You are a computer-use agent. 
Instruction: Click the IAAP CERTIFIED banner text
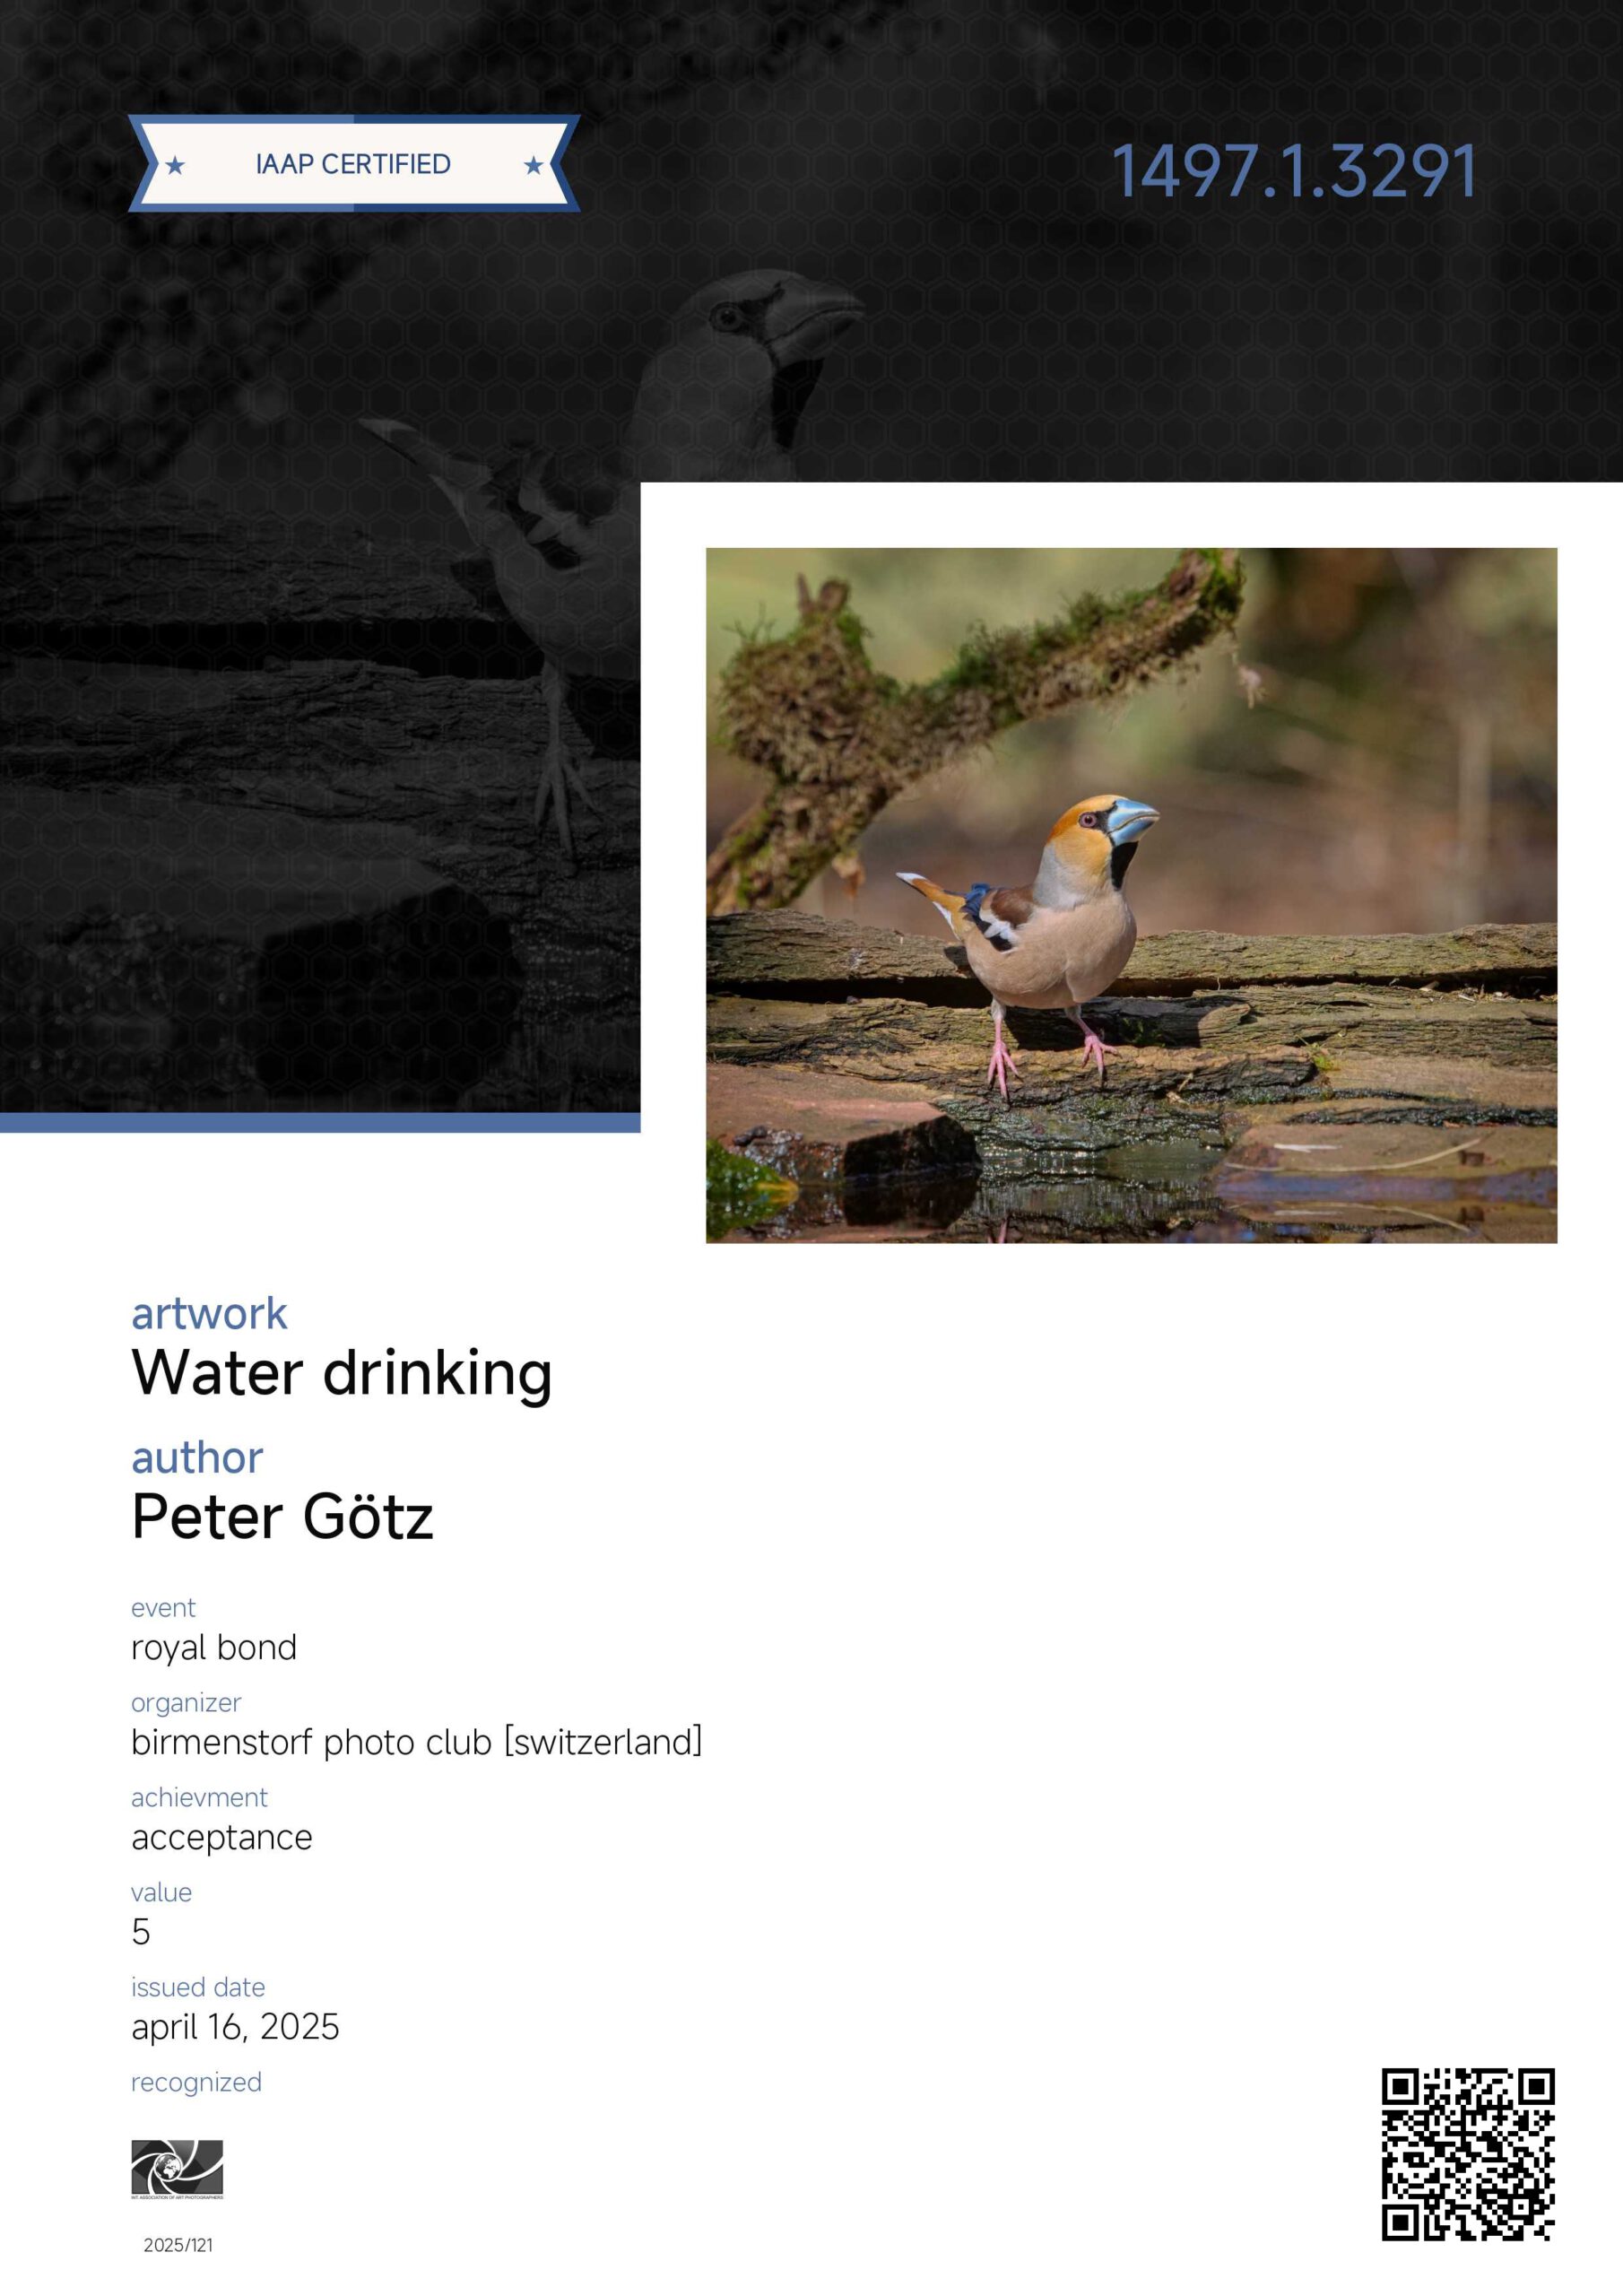tap(353, 164)
